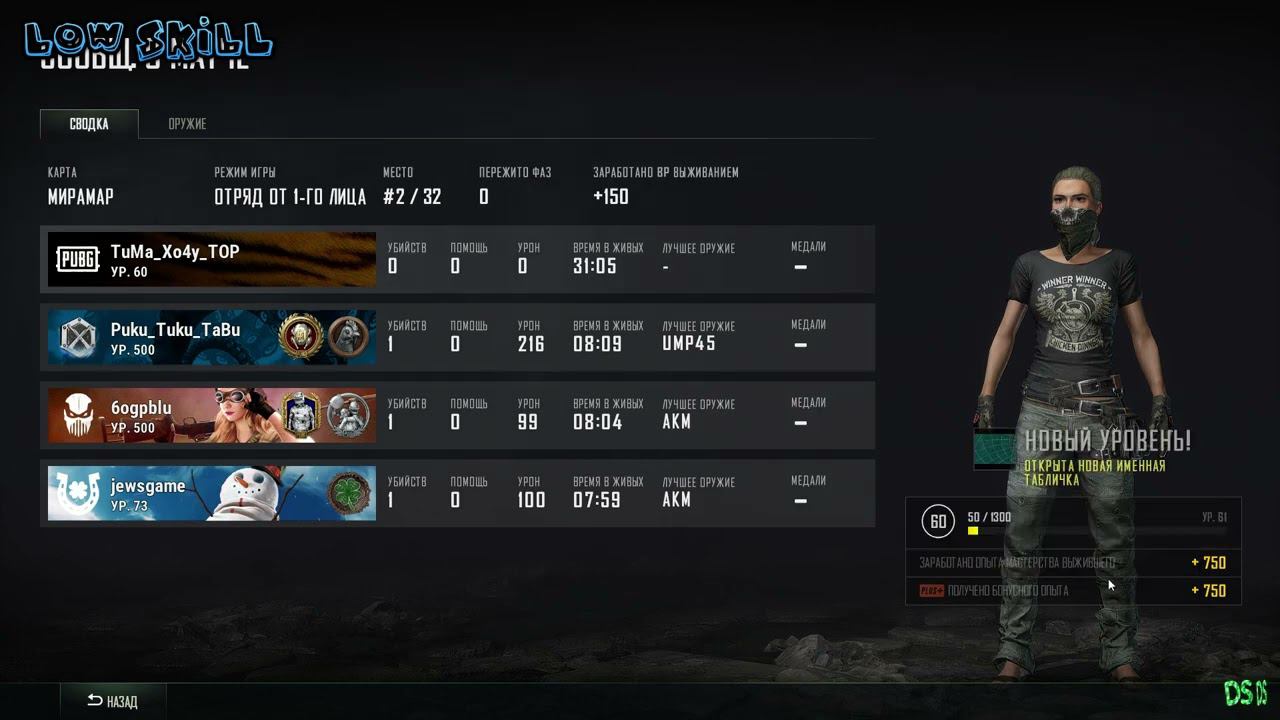The image size is (1280, 720).
Task: Click the blue armored badge on 6ogpblu's nameplate
Action: coord(299,415)
